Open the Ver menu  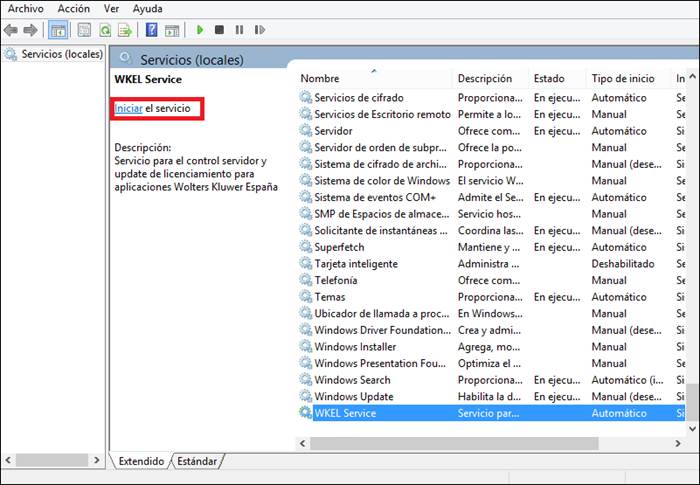(x=112, y=8)
